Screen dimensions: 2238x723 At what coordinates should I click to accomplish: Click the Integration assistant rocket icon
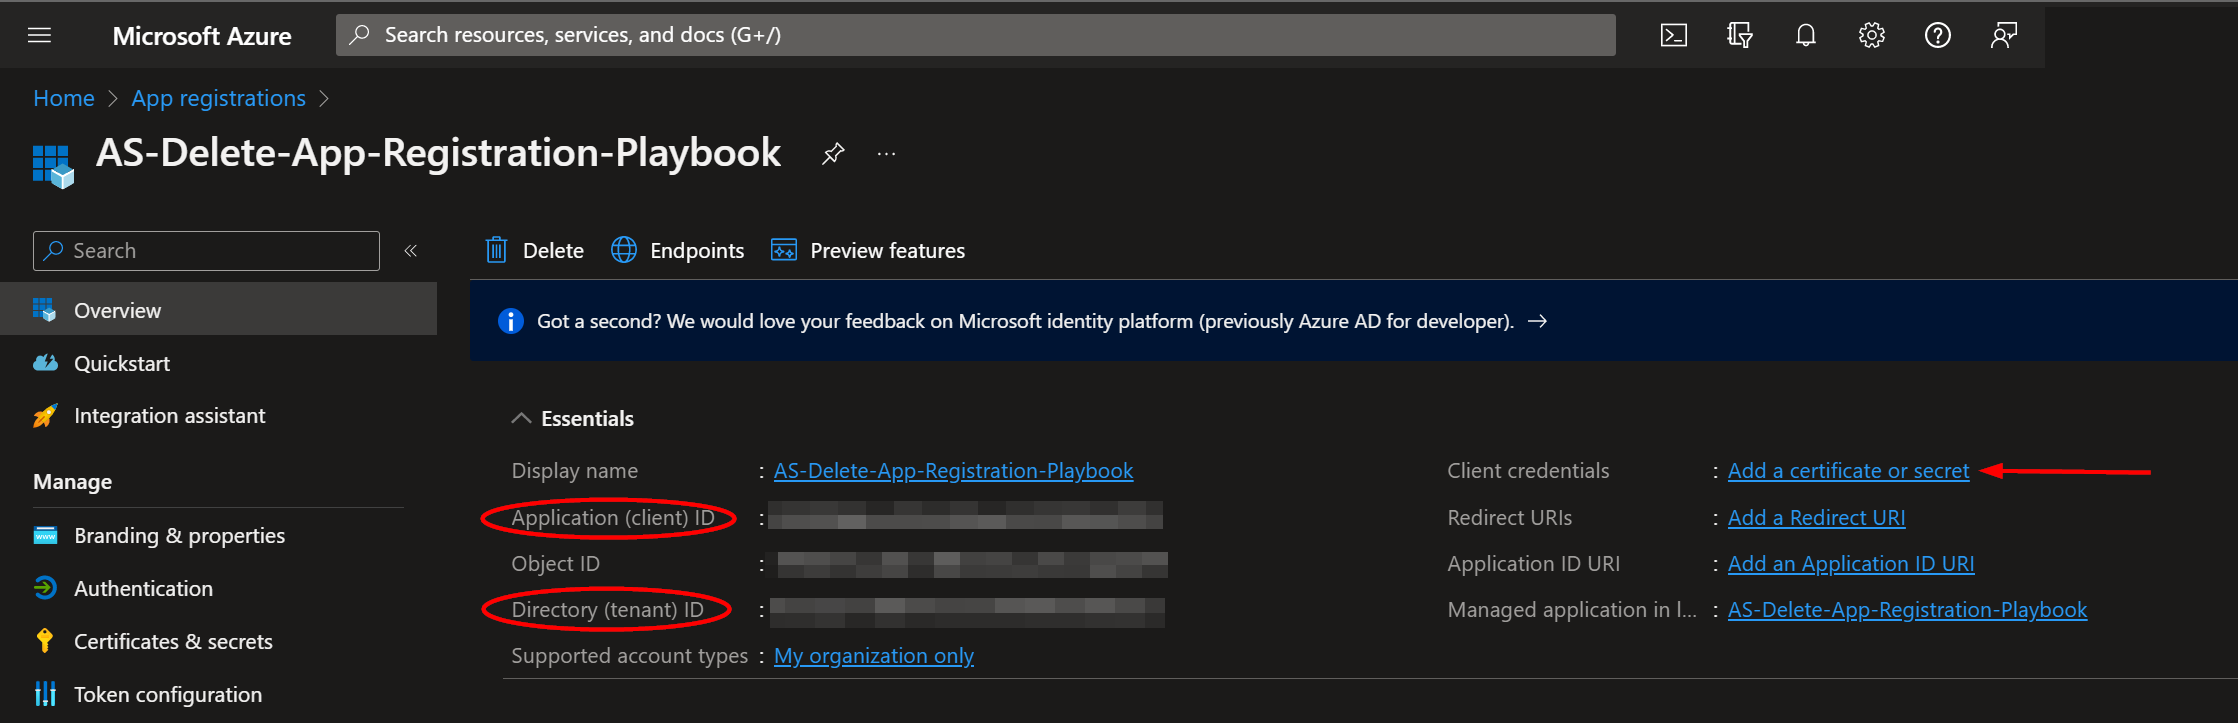[x=45, y=416]
